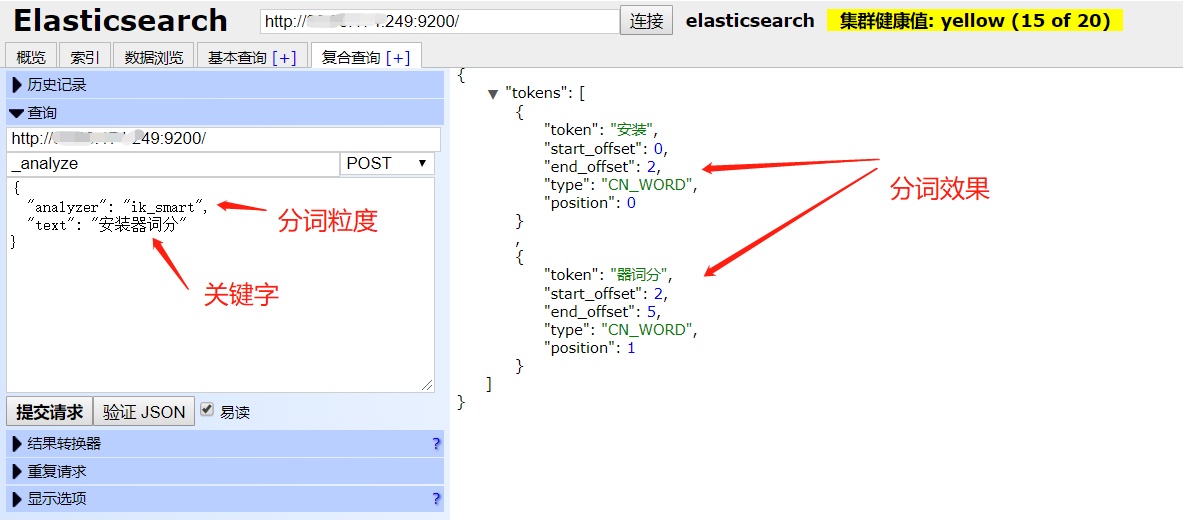Open the 概览 tab
This screenshot has height=522, width=1183.
(x=31, y=57)
